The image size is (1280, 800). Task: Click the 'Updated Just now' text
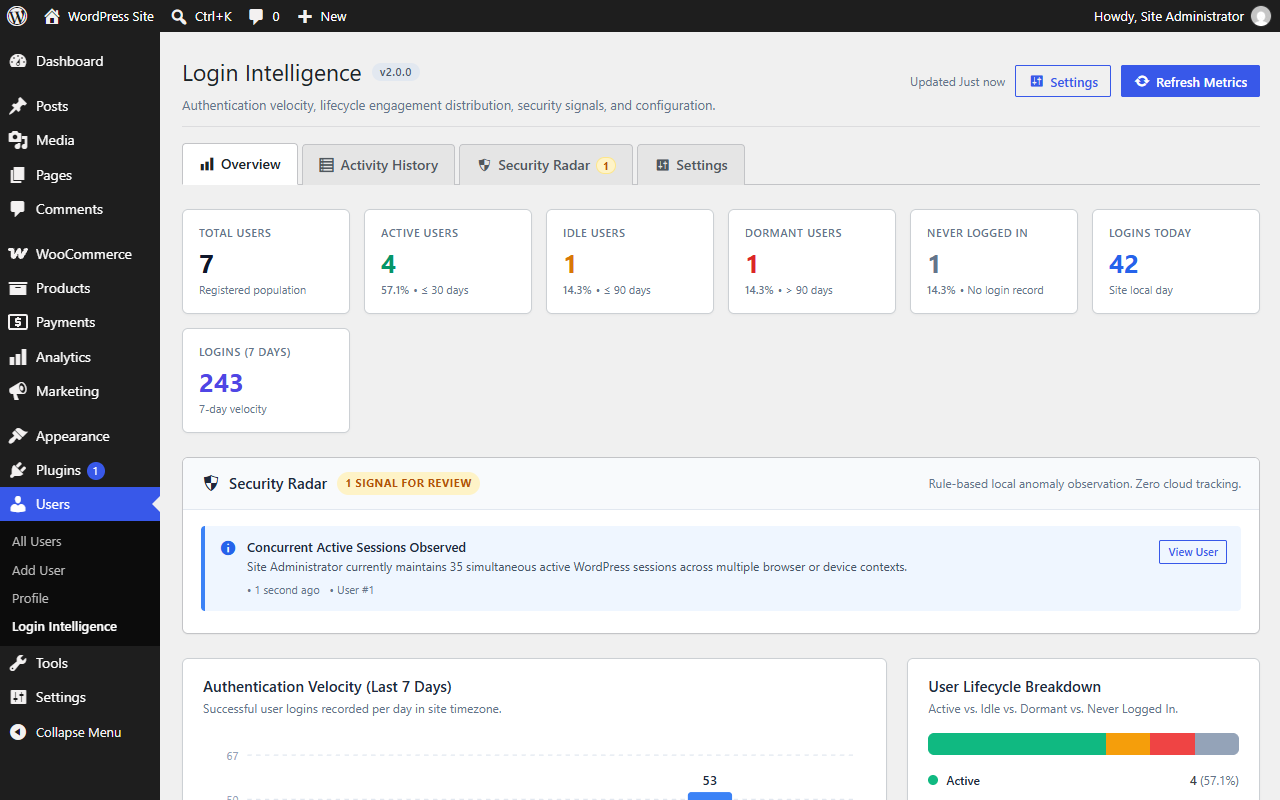[x=957, y=82]
